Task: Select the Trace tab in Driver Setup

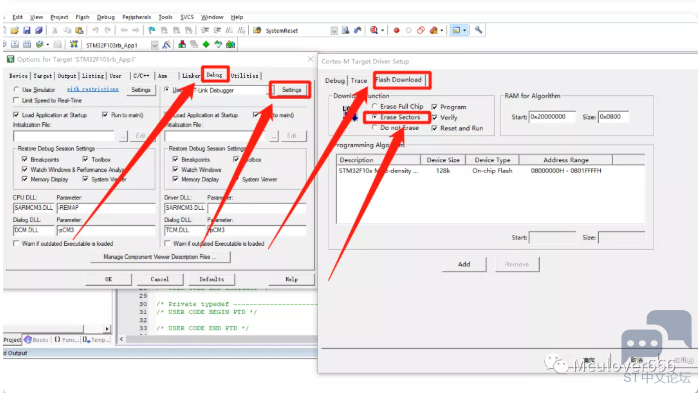Action: [x=358, y=80]
